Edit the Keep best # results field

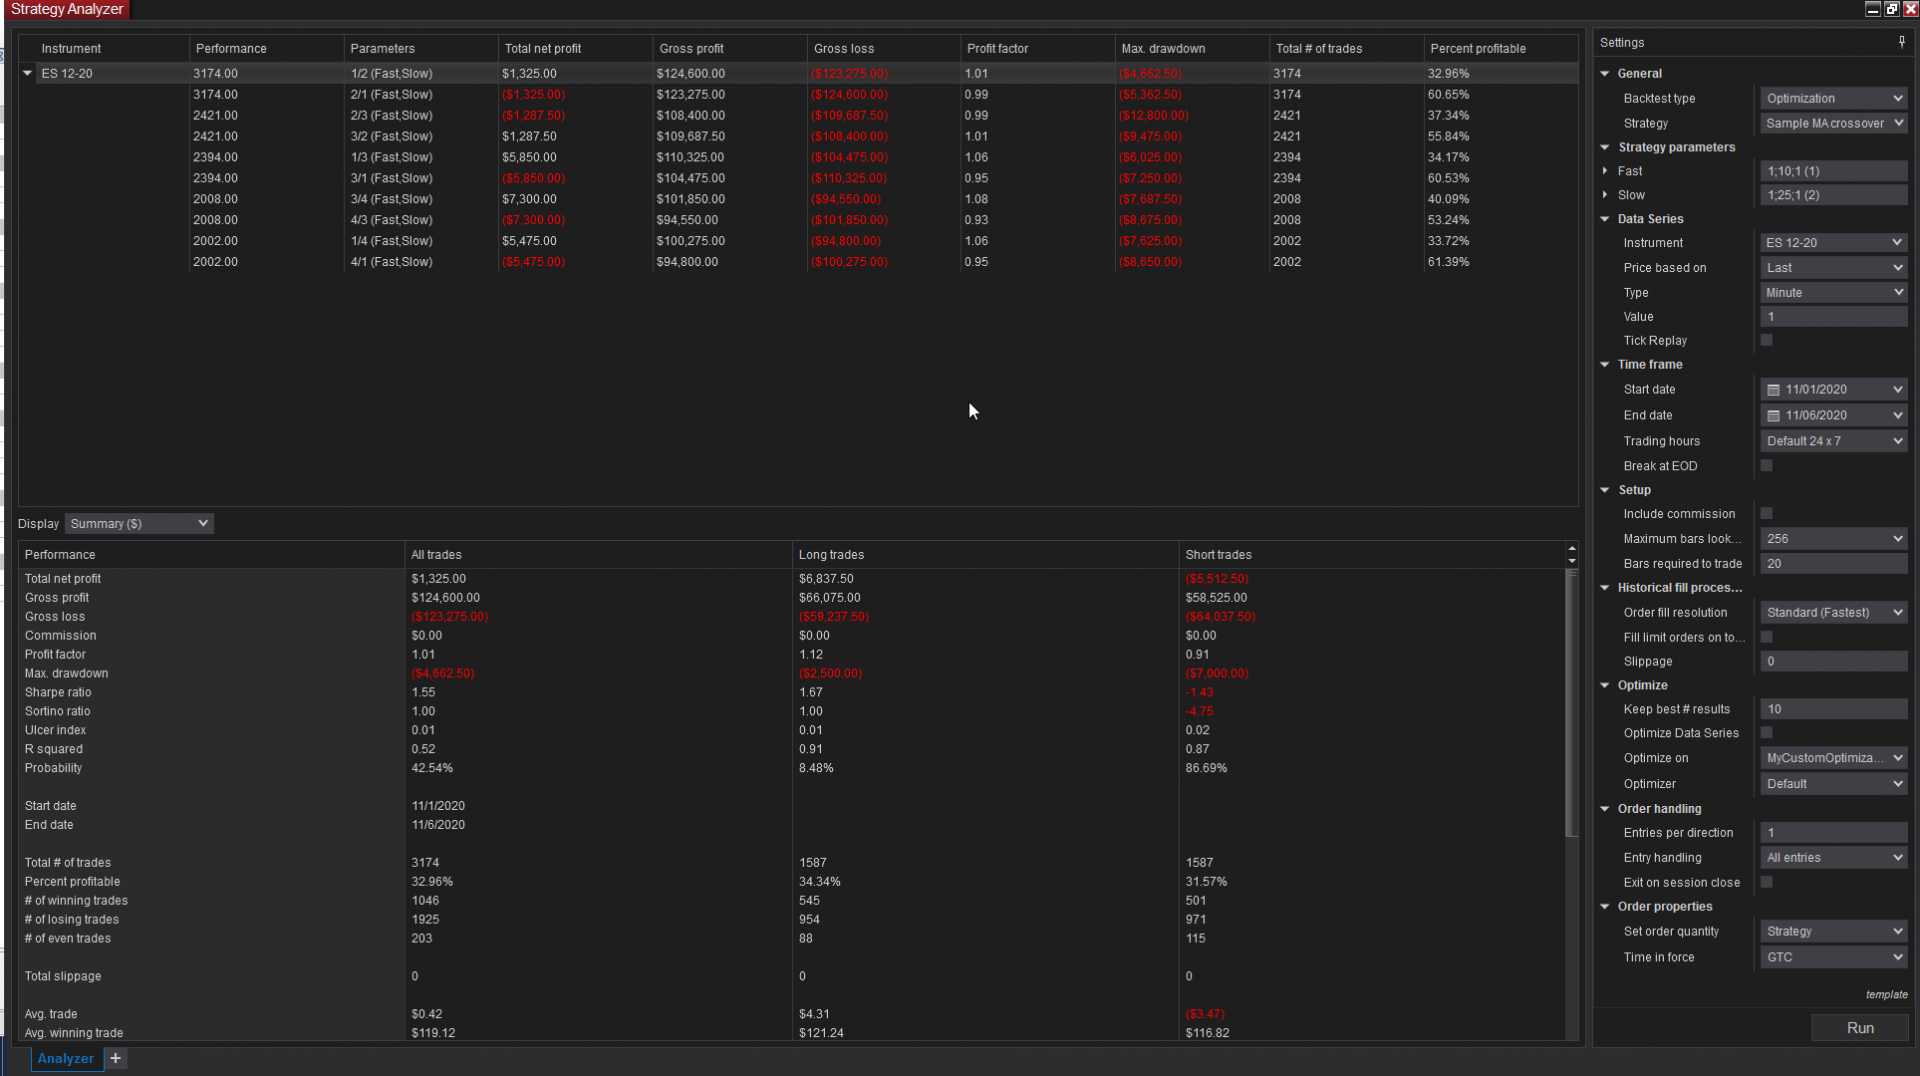1834,709
